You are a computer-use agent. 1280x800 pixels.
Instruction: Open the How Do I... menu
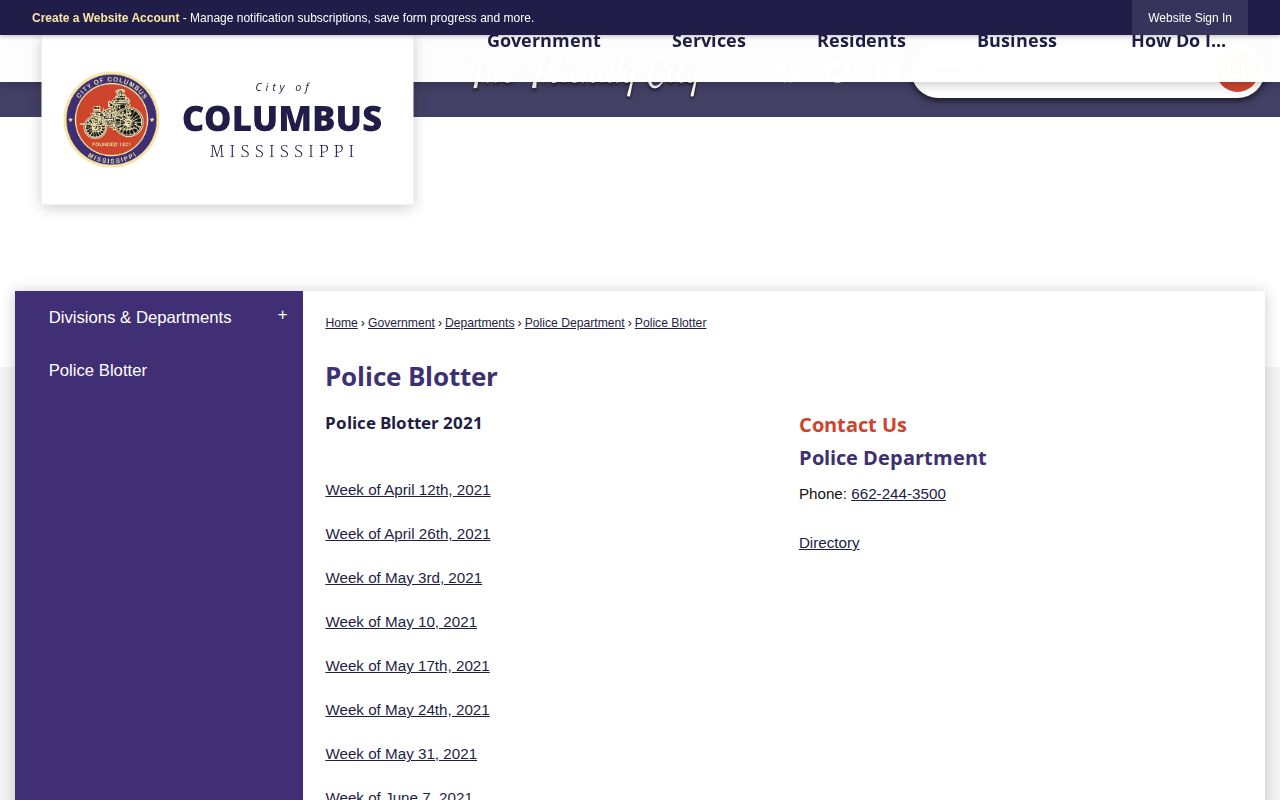pyautogui.click(x=1178, y=41)
